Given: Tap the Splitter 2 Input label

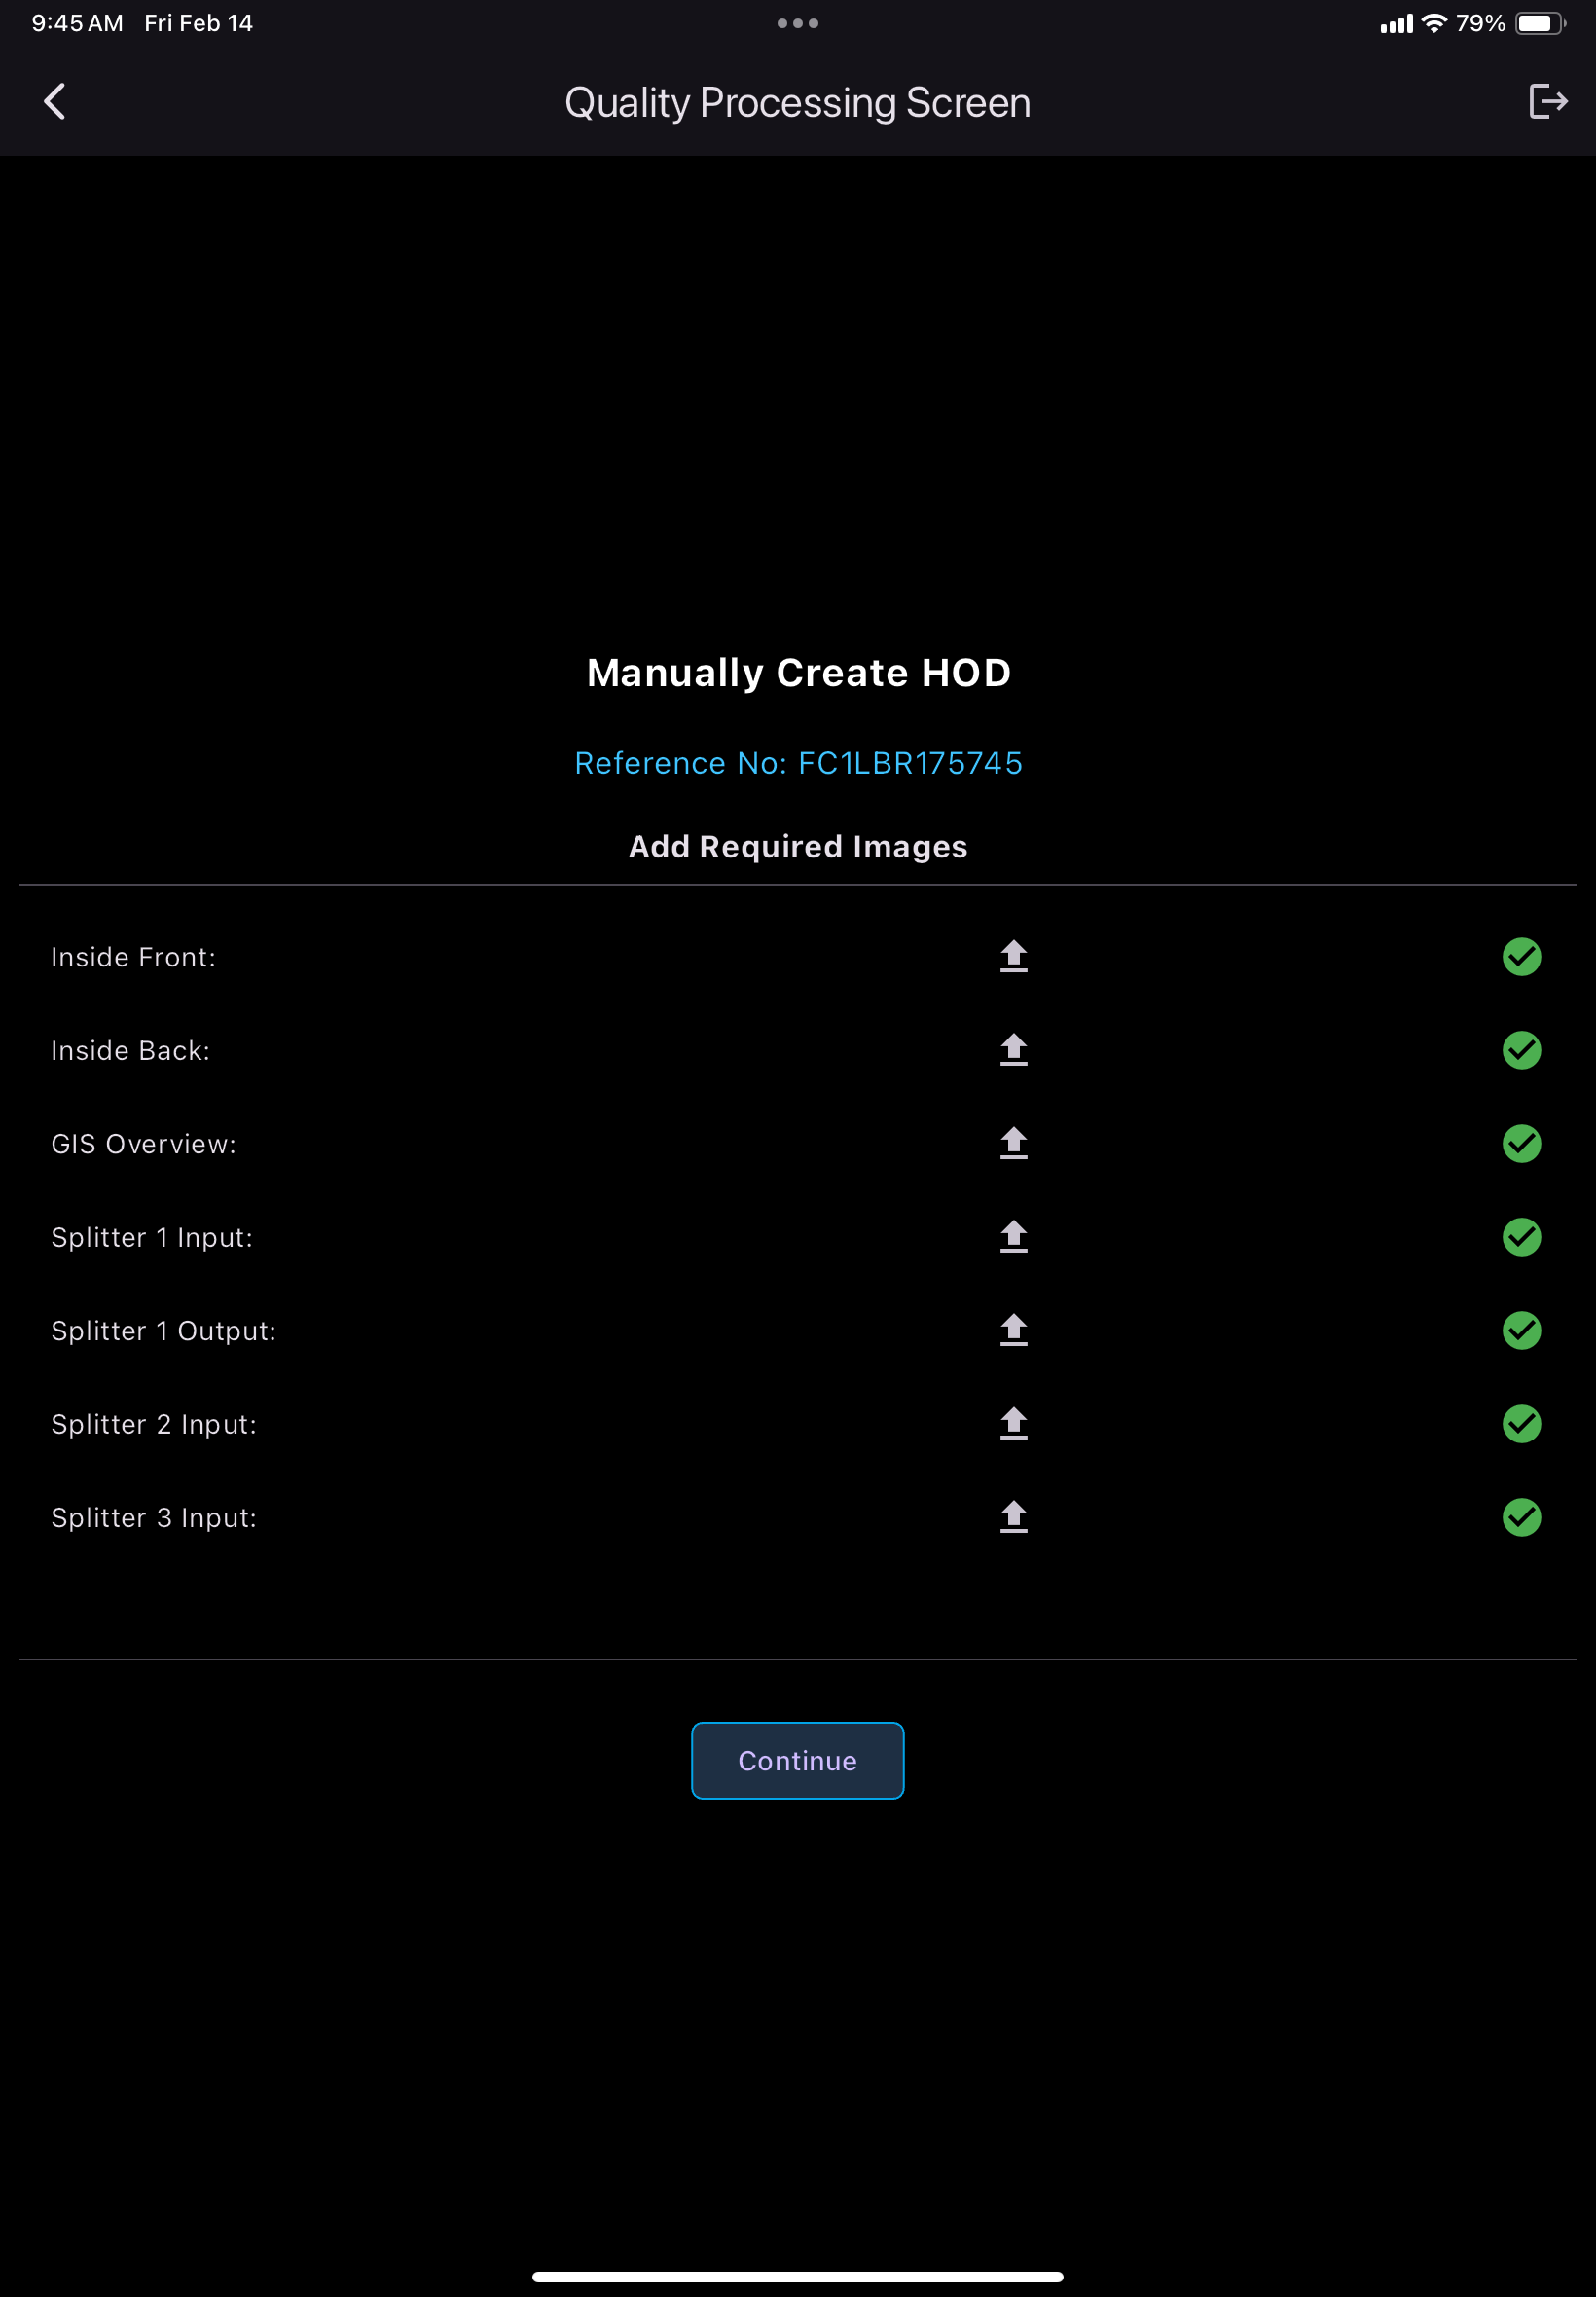Looking at the screenshot, I should (154, 1424).
